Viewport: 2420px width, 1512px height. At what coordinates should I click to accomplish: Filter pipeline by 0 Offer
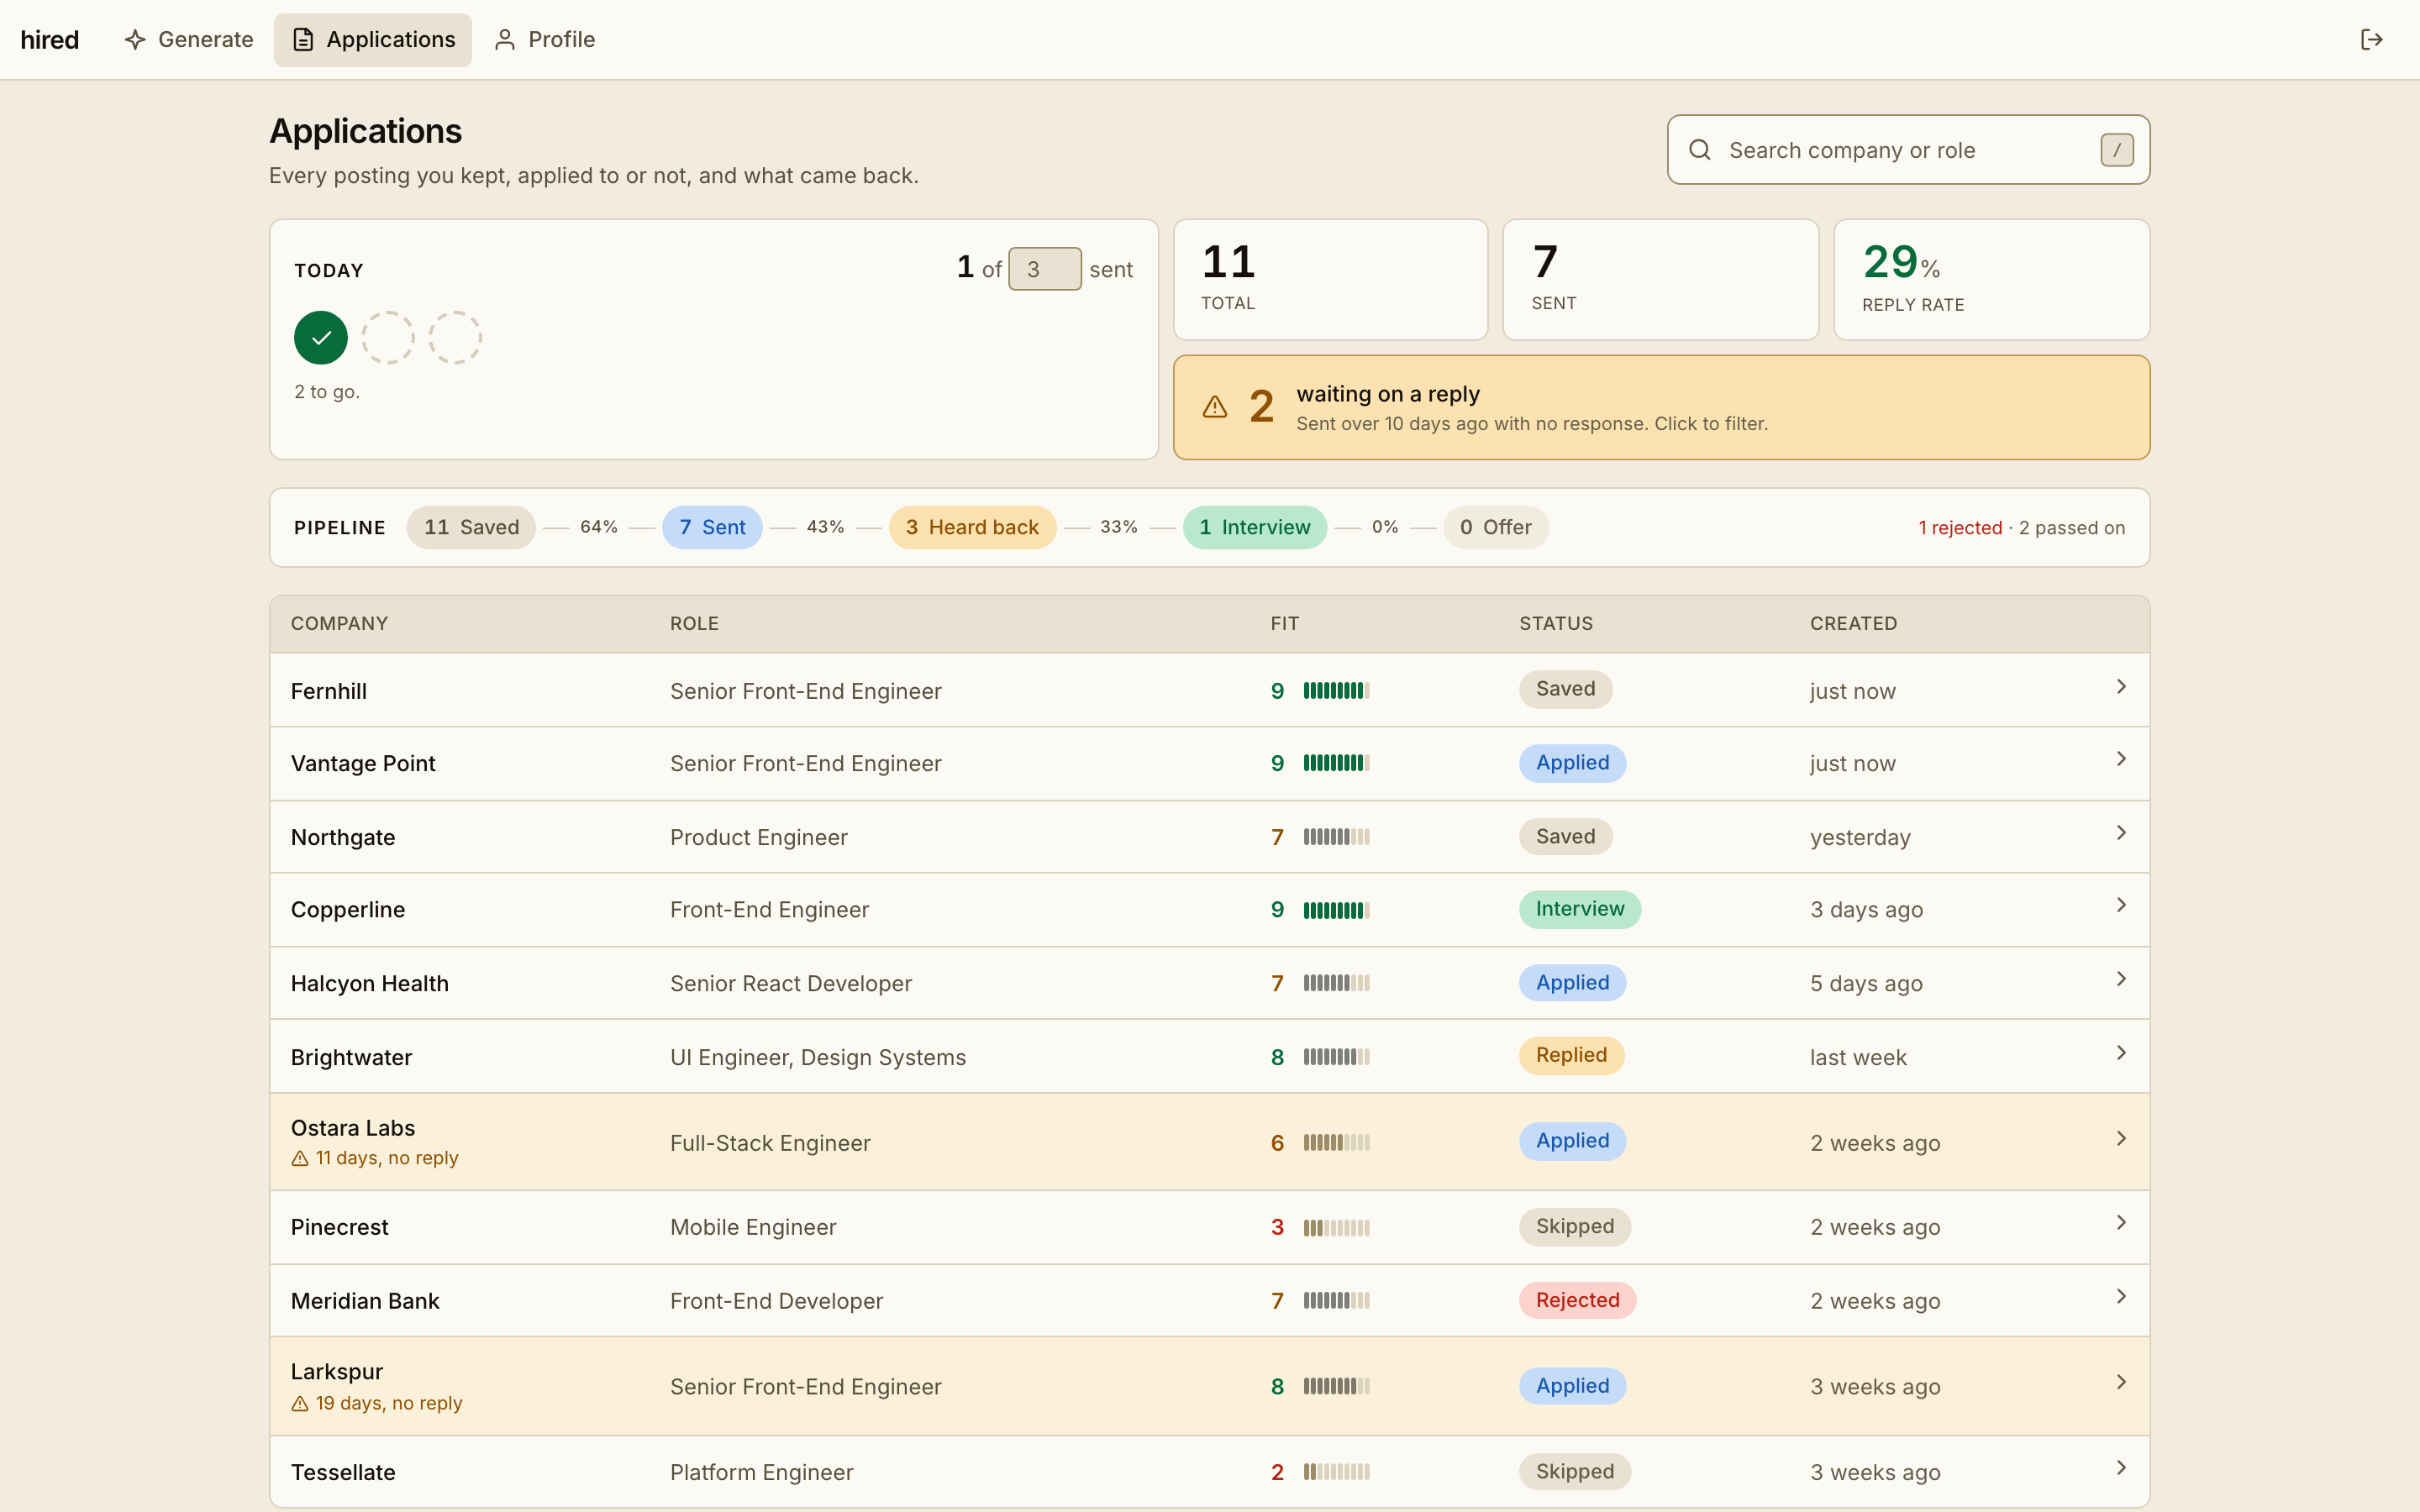point(1496,528)
